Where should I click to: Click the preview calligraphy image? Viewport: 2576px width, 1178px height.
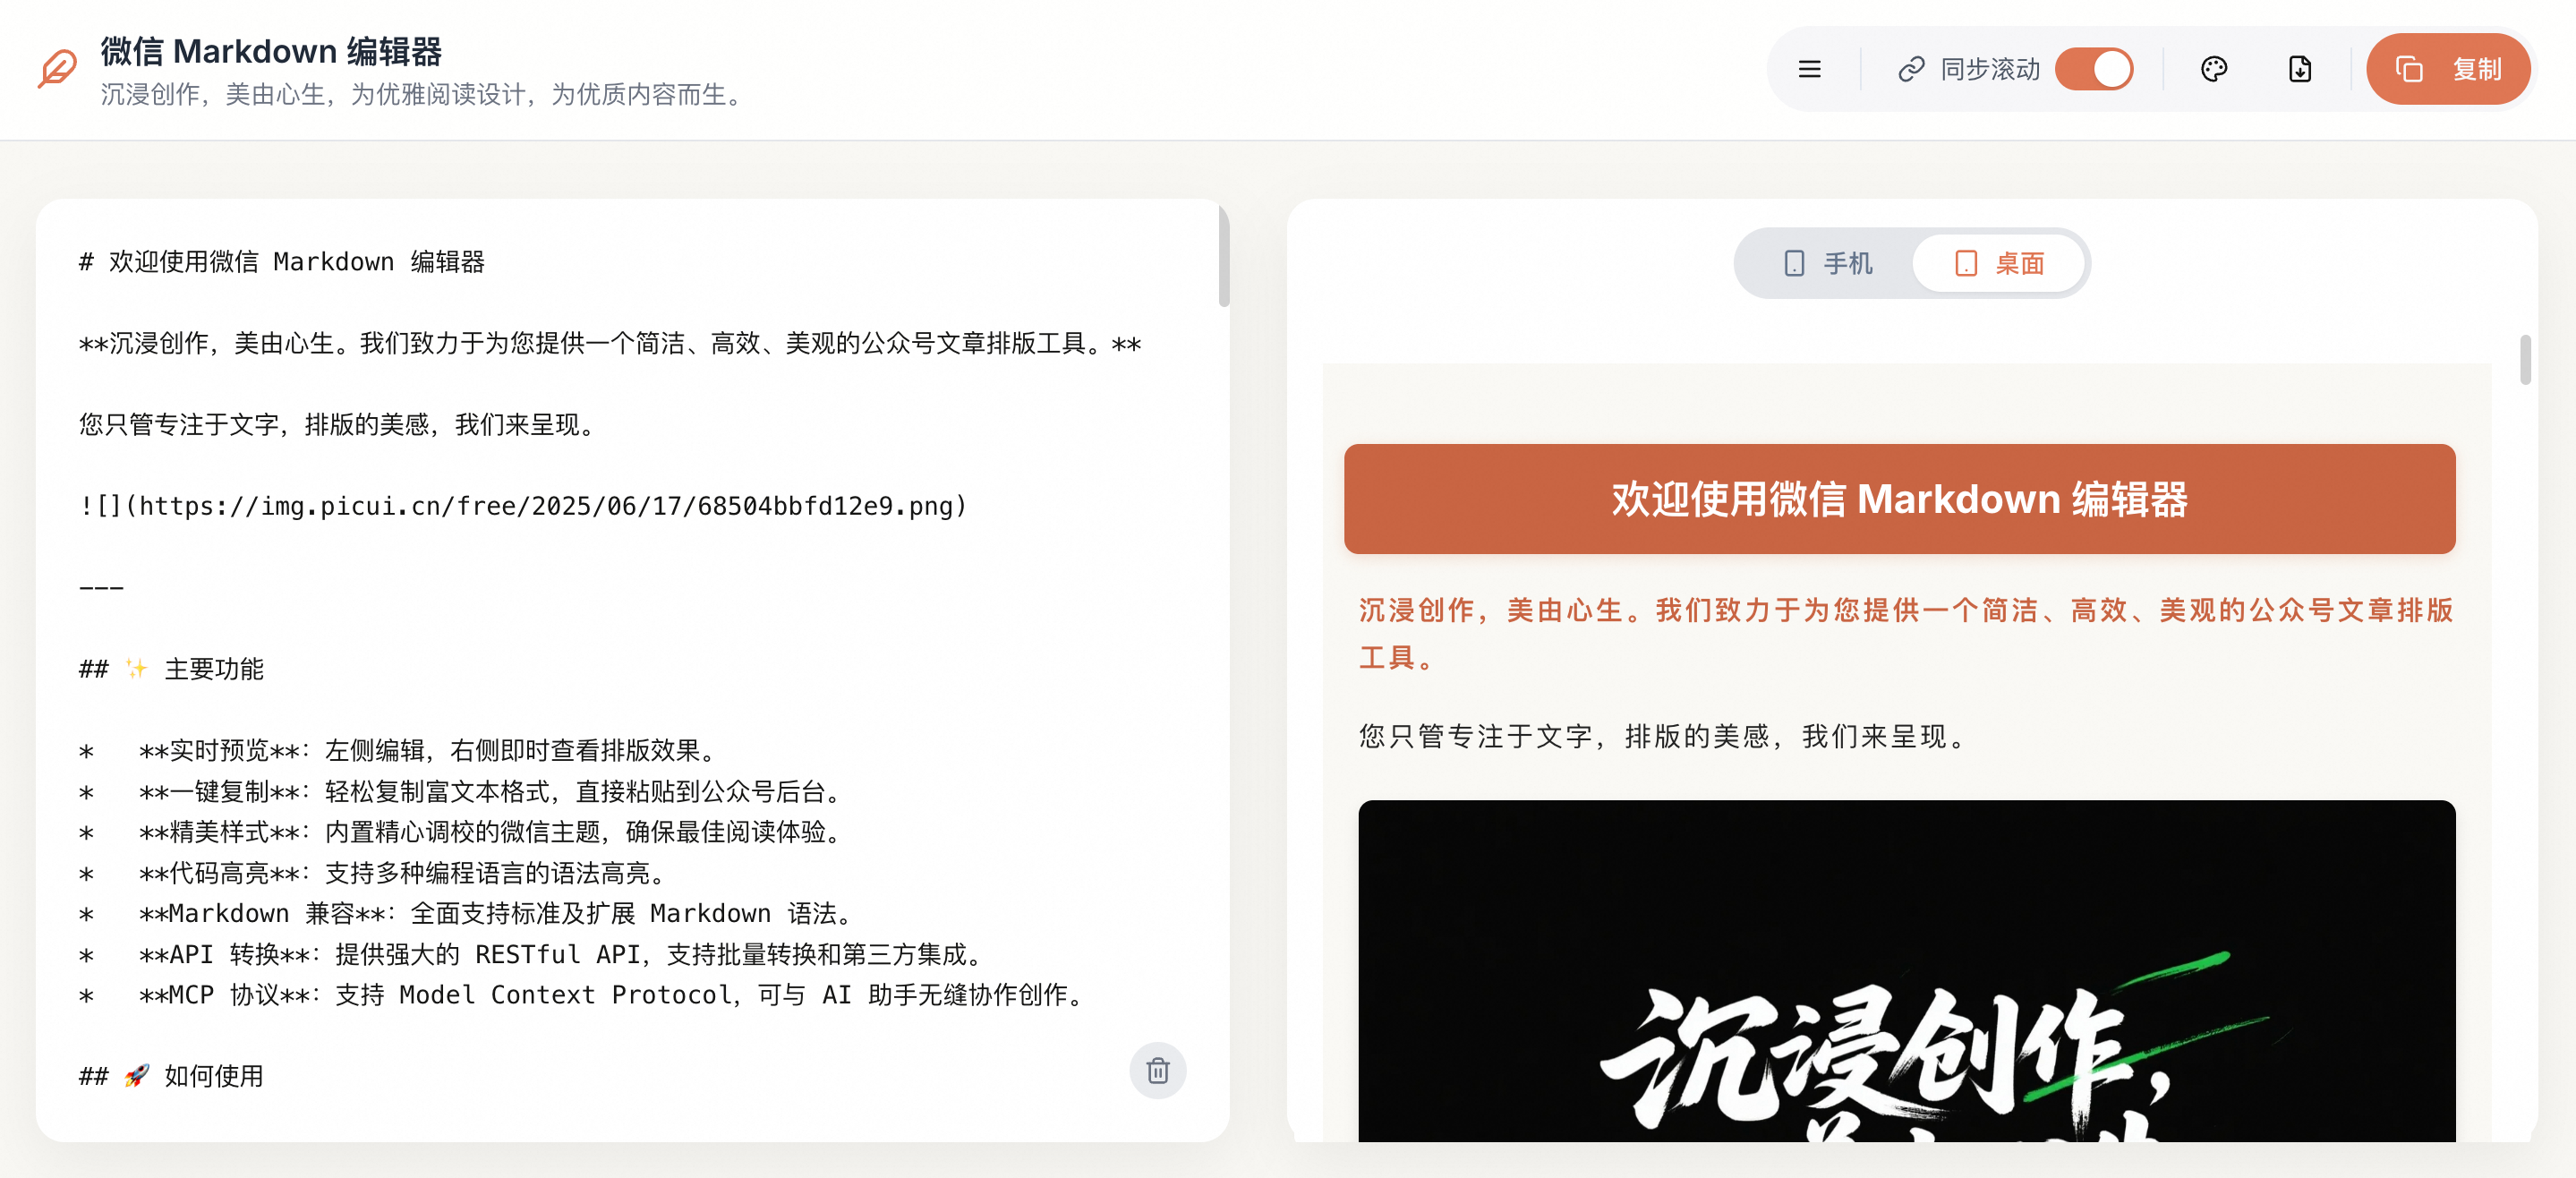pos(1906,970)
